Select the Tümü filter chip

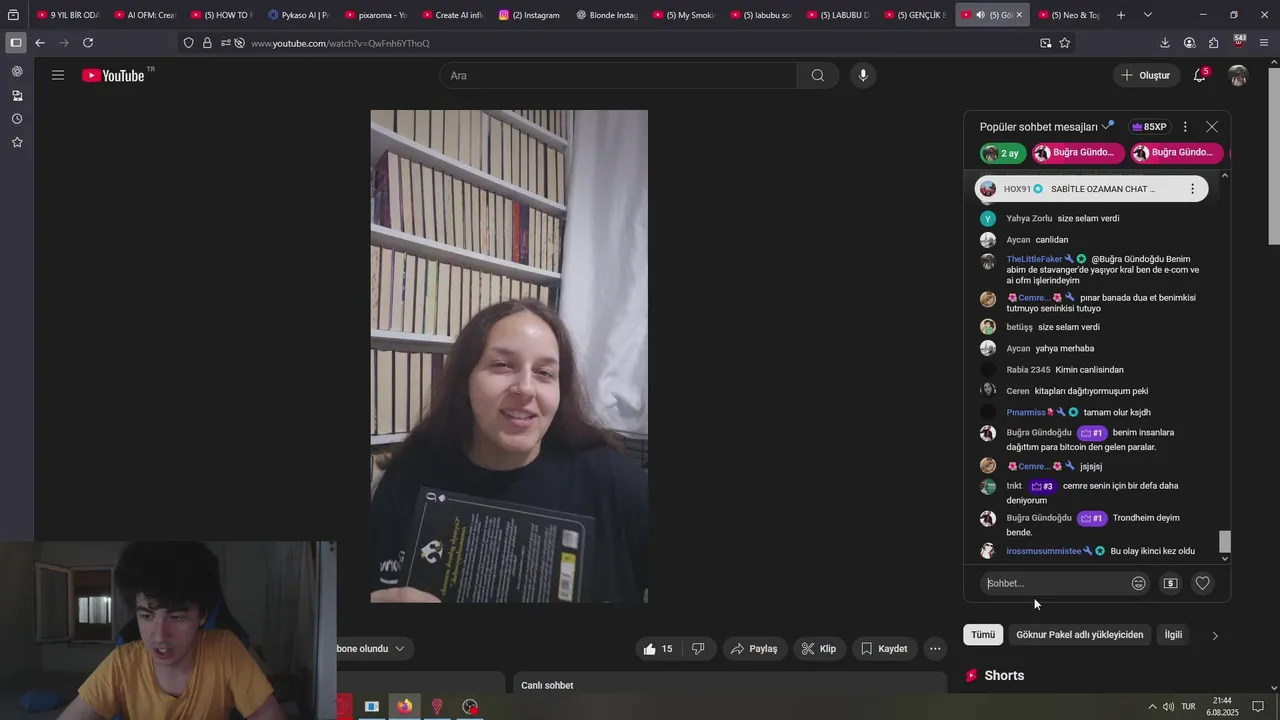(x=983, y=635)
